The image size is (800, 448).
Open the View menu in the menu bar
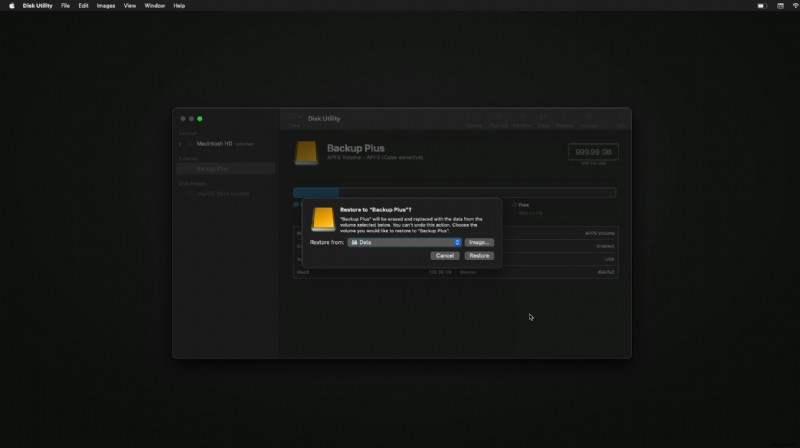pyautogui.click(x=130, y=6)
